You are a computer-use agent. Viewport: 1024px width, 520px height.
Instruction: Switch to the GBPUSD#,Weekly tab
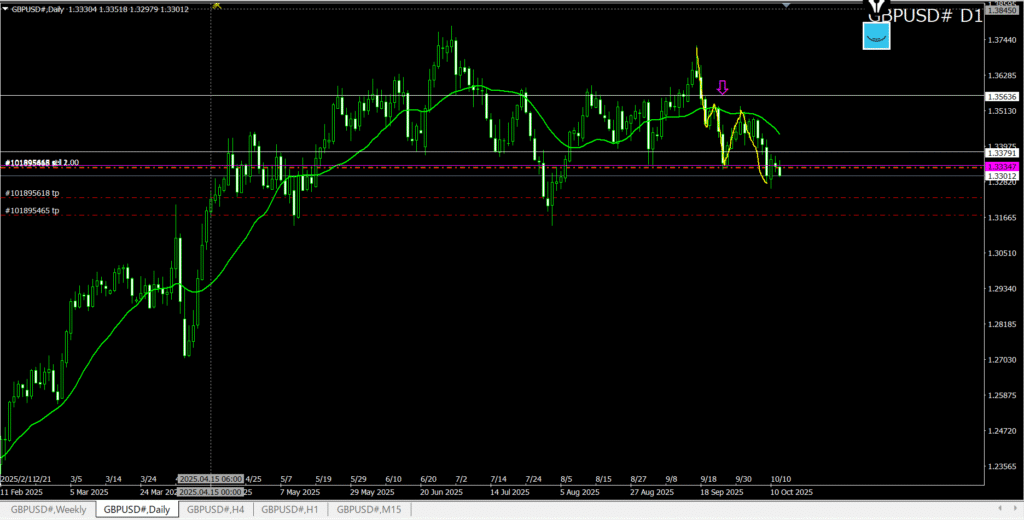48,510
